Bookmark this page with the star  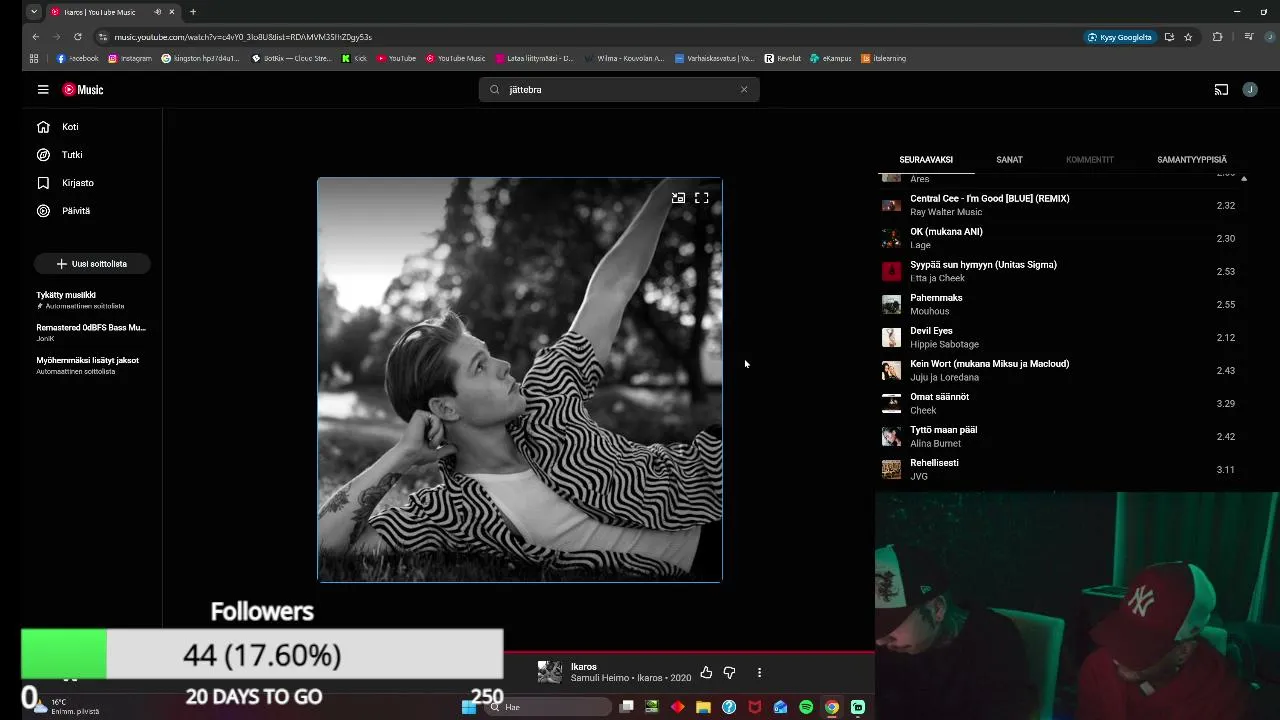tap(1188, 37)
